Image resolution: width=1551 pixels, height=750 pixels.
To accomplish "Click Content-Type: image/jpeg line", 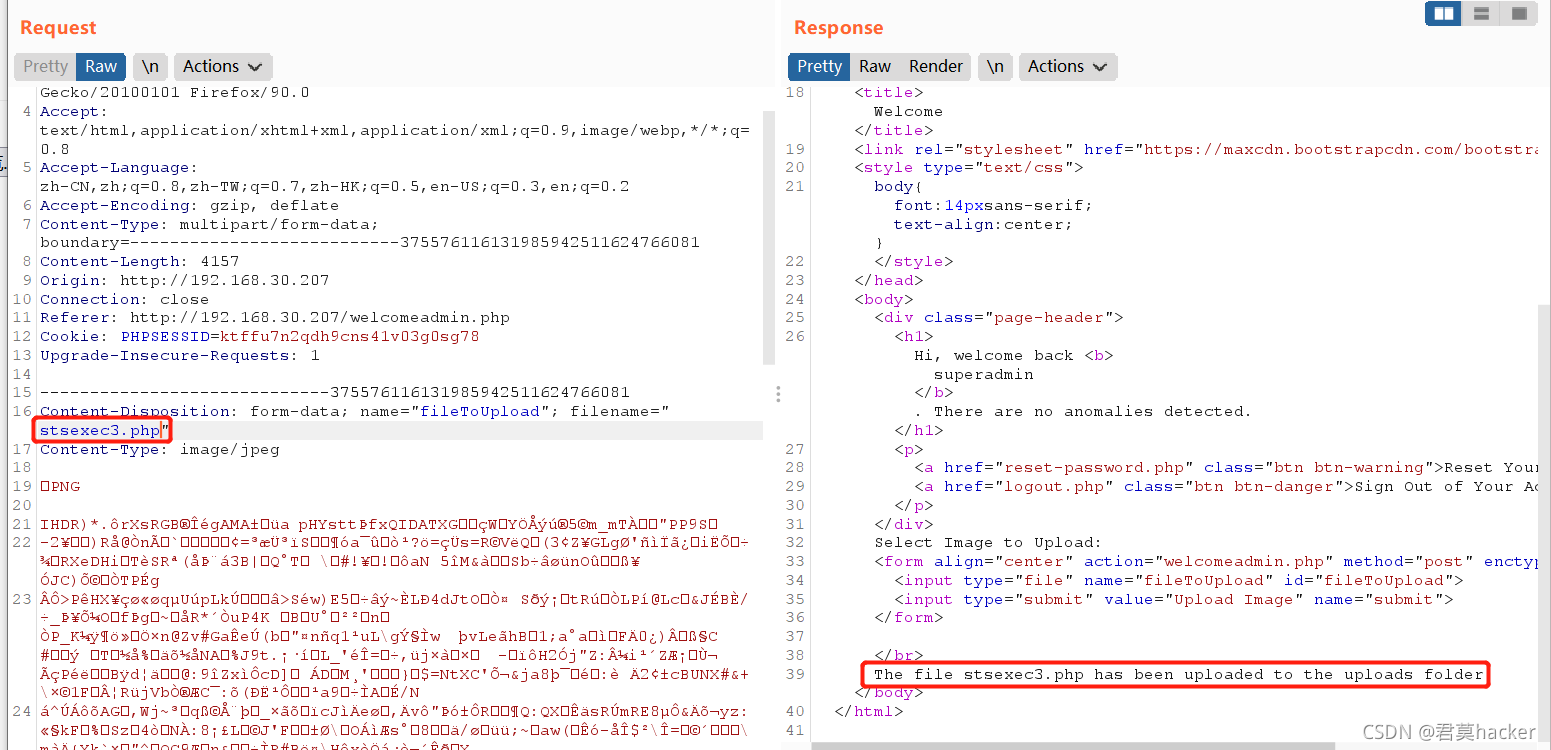I will tap(160, 449).
